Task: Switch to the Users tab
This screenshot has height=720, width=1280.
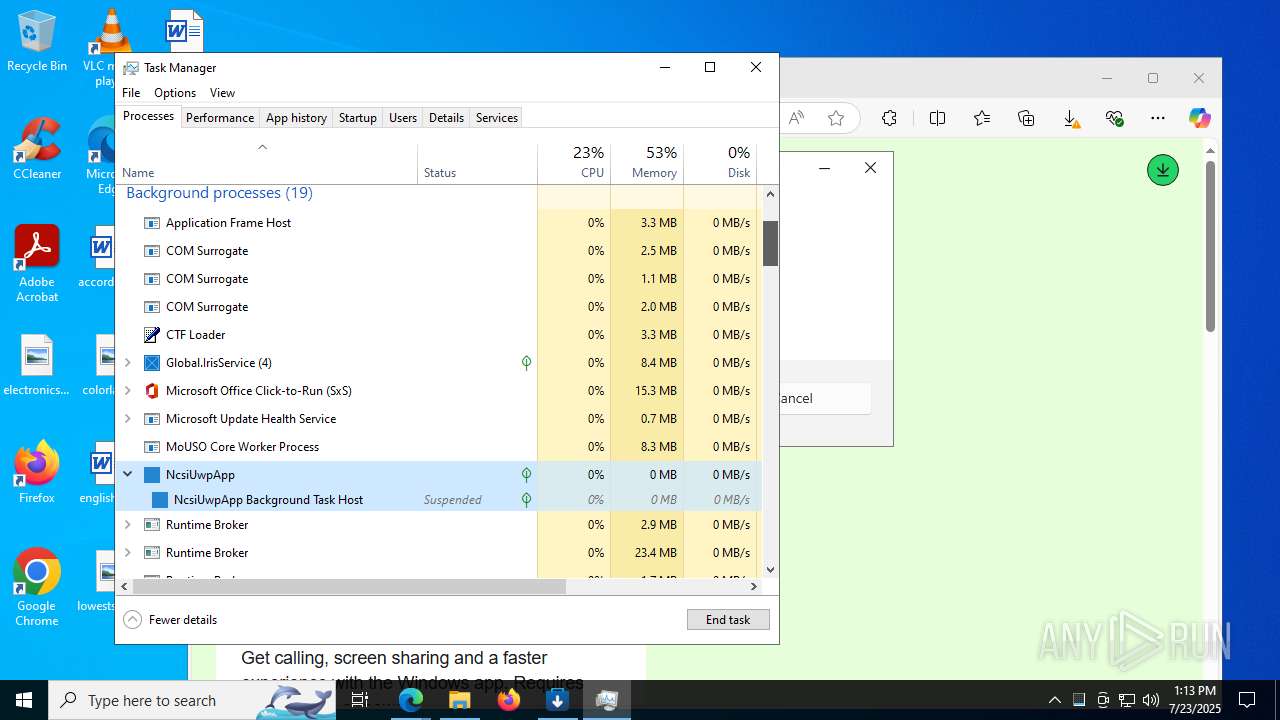Action: pos(403,118)
